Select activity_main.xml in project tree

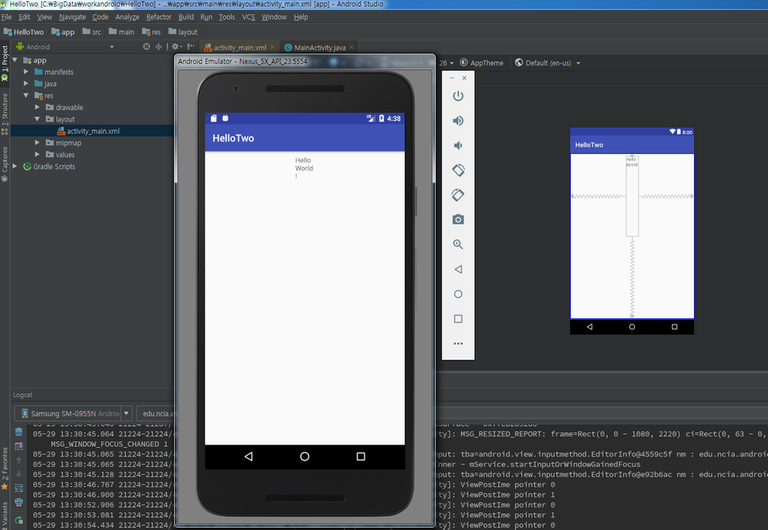click(x=92, y=131)
